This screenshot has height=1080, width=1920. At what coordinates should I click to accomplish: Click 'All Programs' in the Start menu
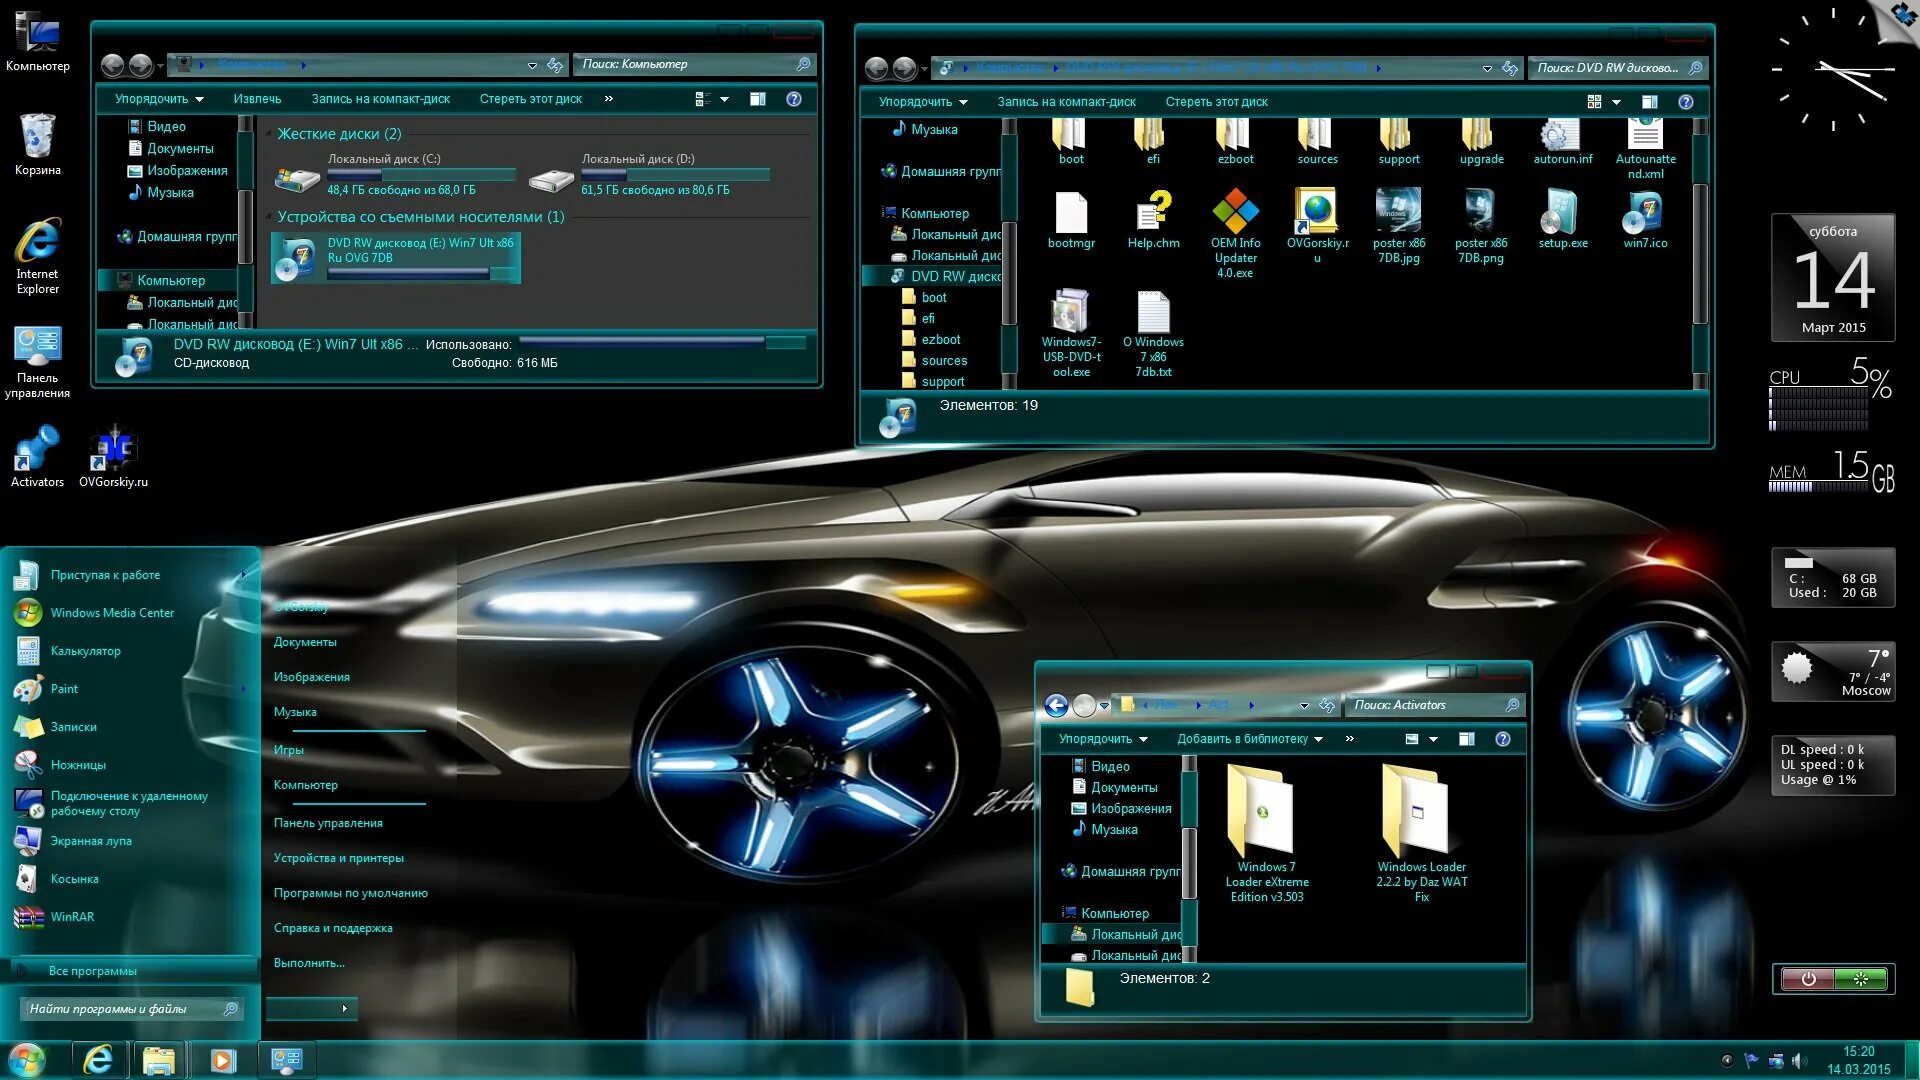tap(92, 971)
